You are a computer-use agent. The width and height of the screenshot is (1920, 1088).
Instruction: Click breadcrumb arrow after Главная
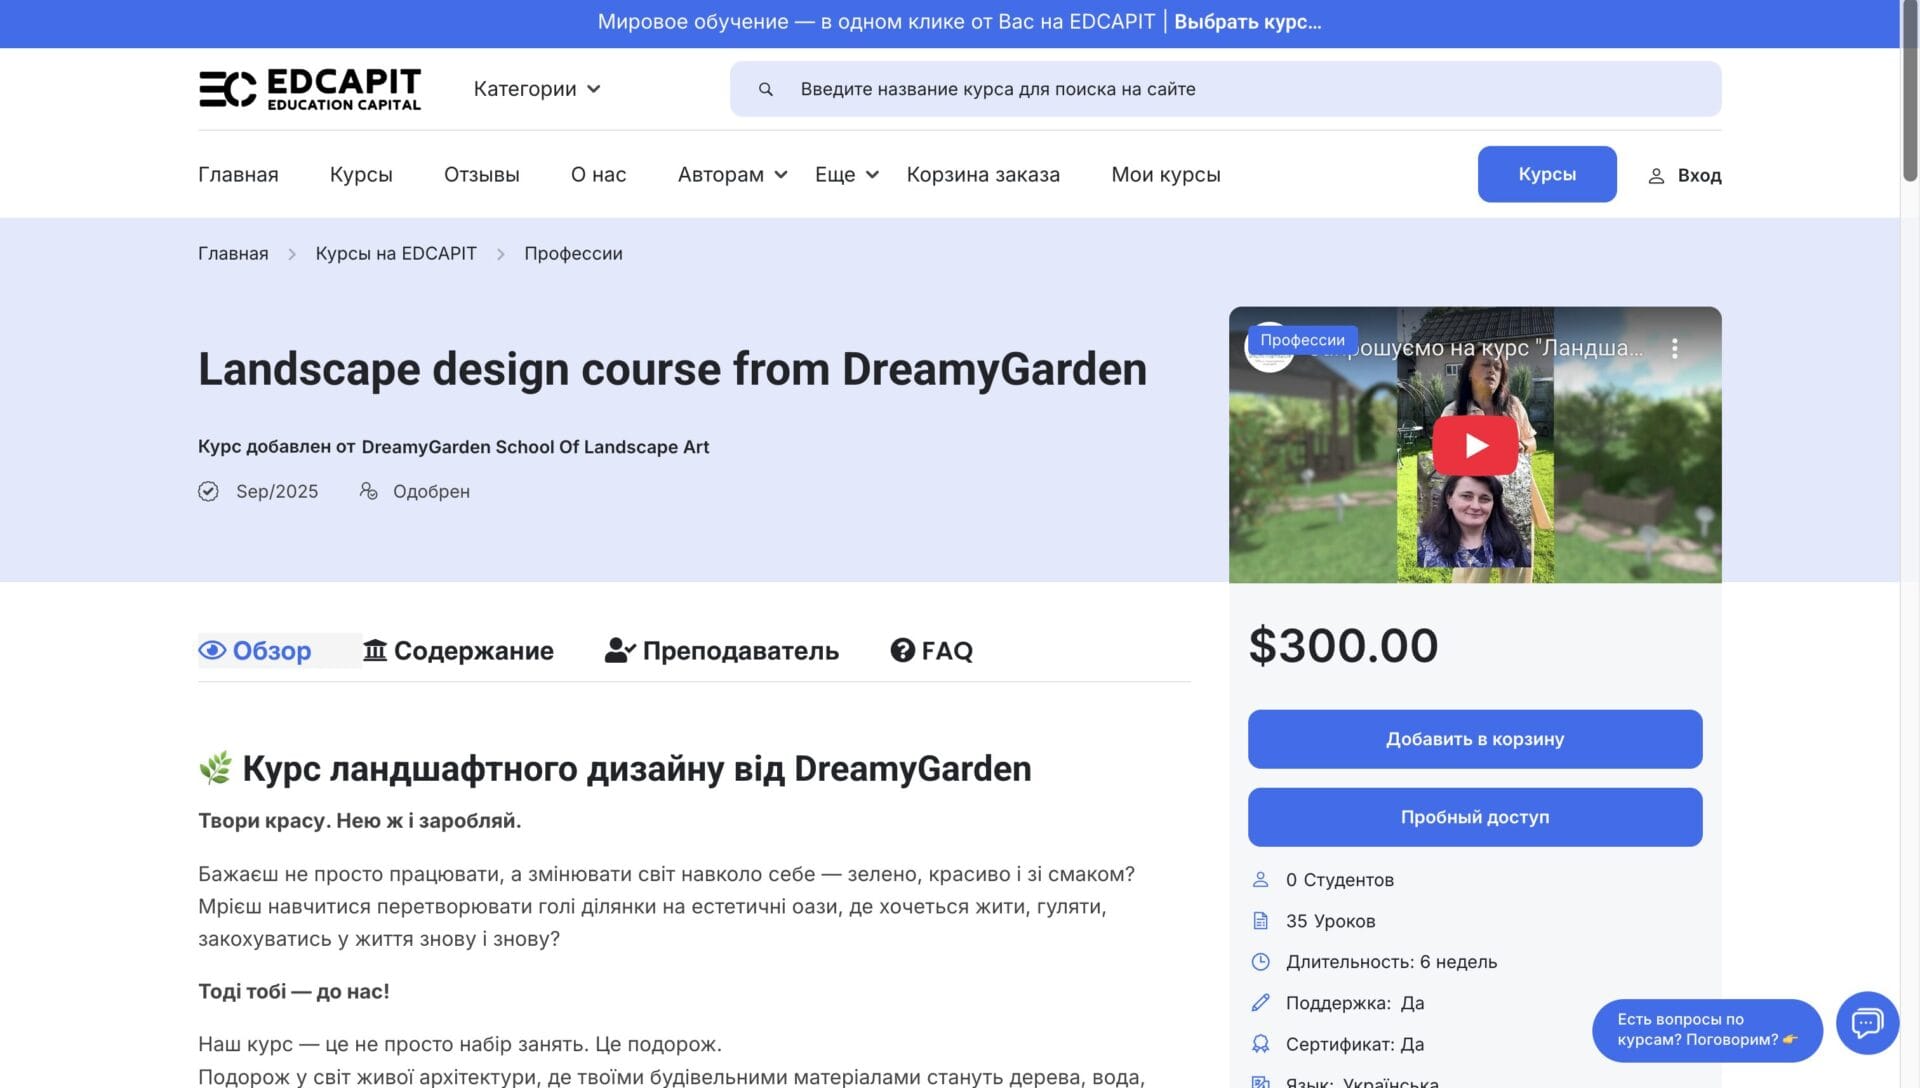click(292, 254)
